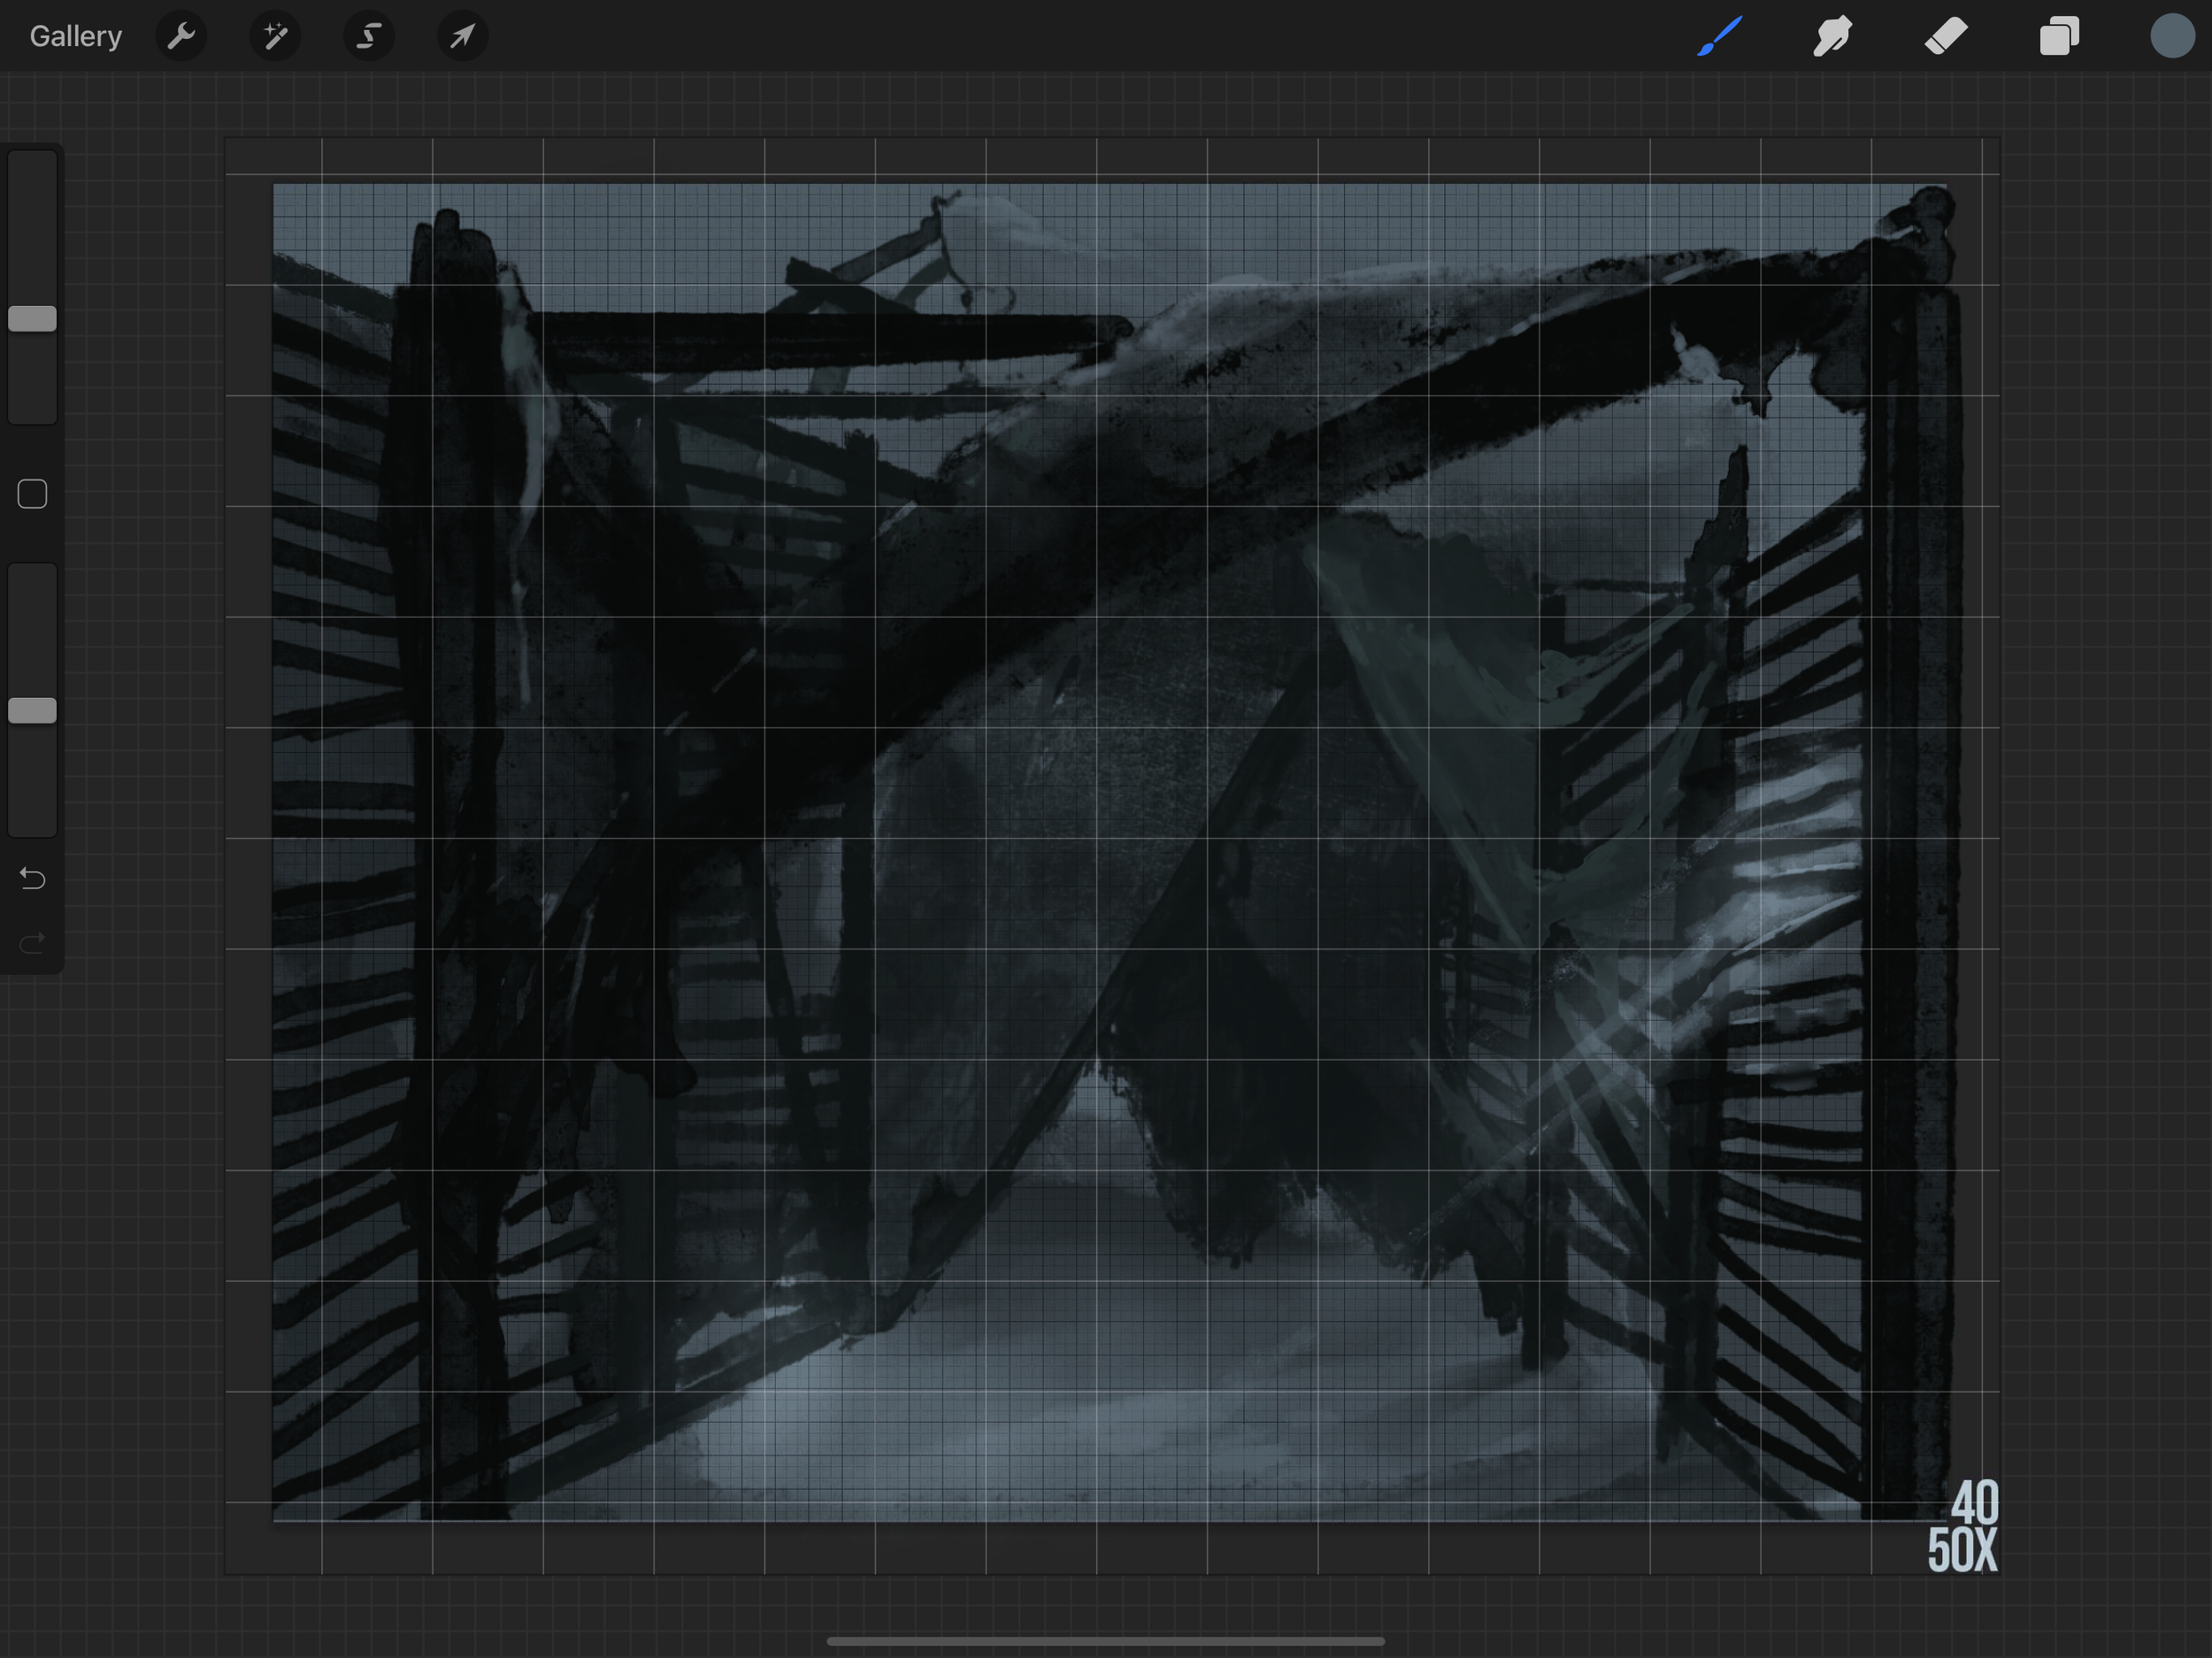Image resolution: width=2212 pixels, height=1658 pixels.
Task: Open the Layers panel
Action: pyautogui.click(x=2059, y=36)
